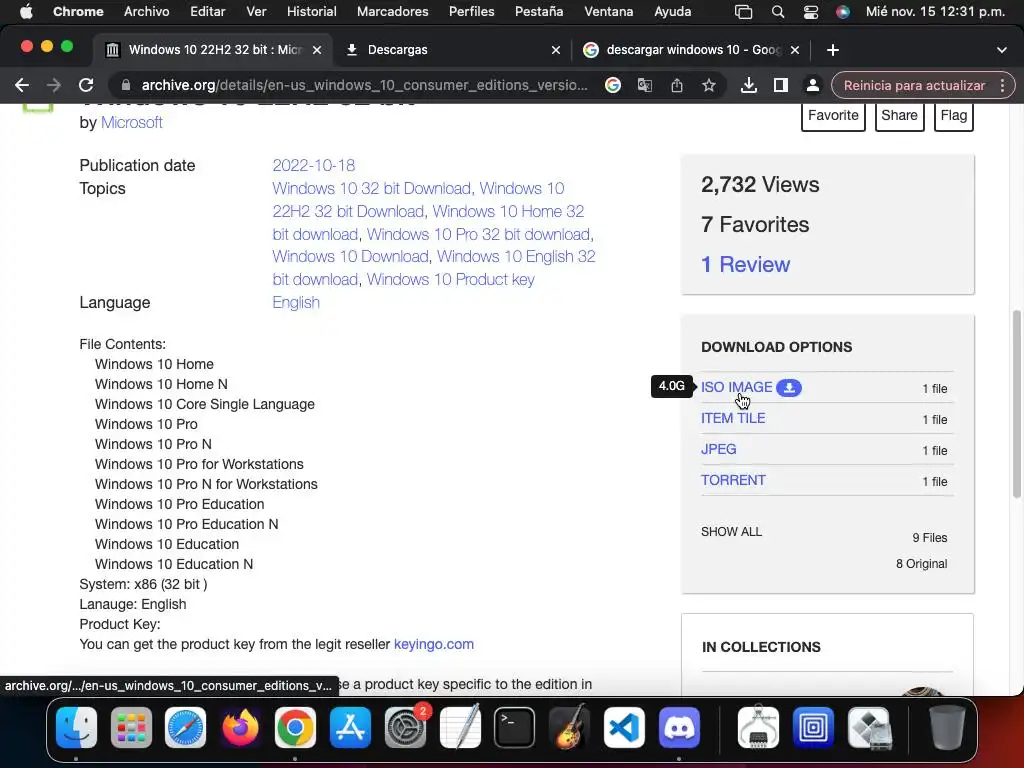
Task: Click SHOW ALL files
Action: 731,532
